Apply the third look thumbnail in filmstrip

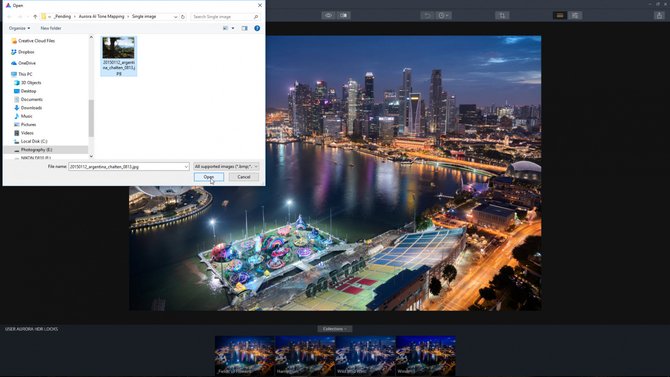point(365,356)
